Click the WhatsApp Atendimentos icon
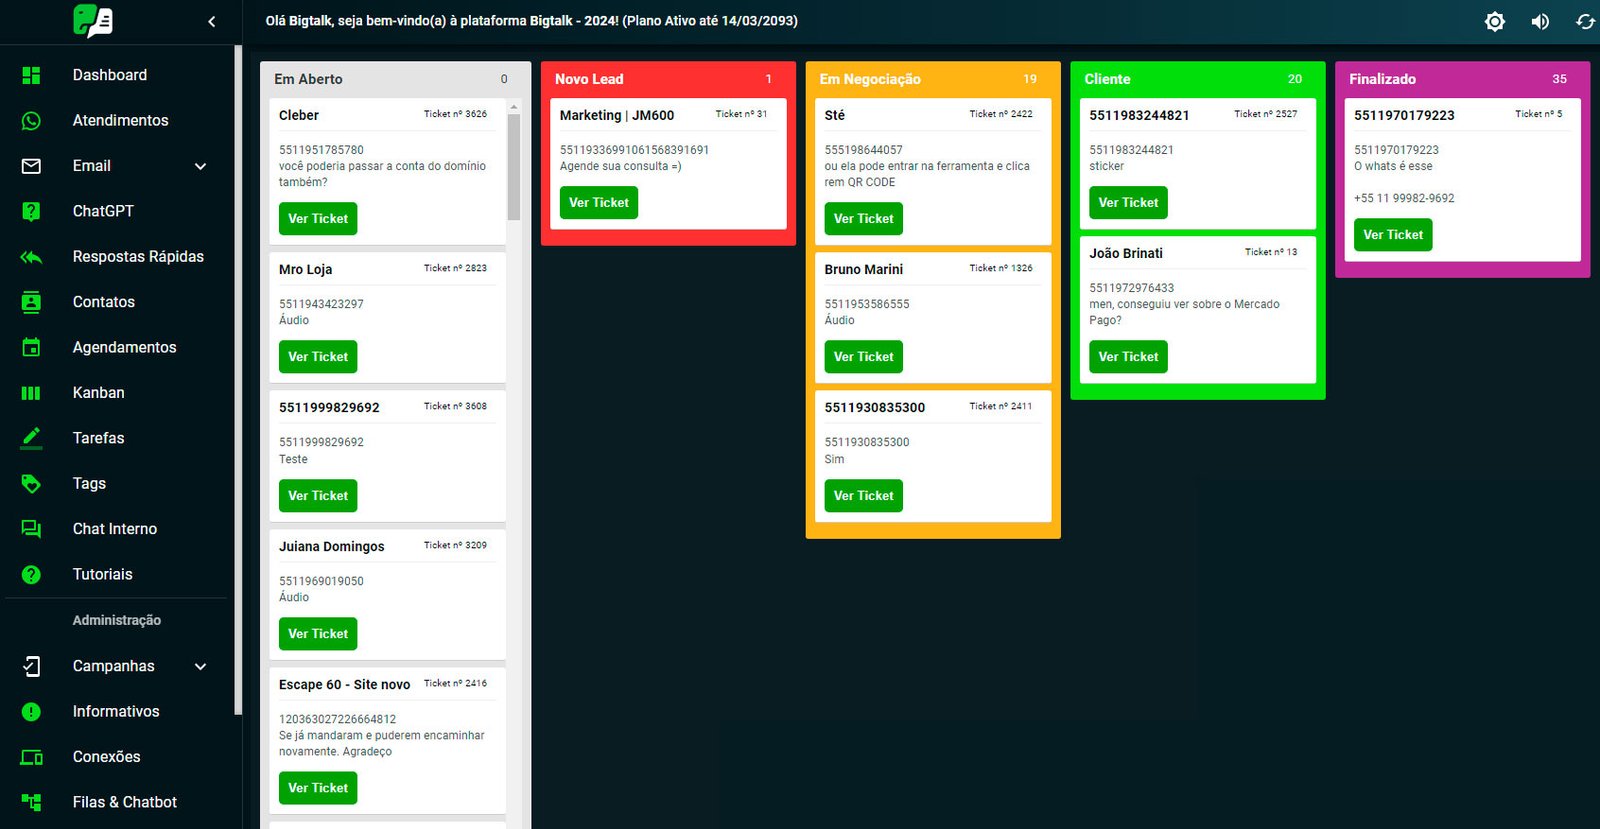This screenshot has width=1600, height=829. click(x=31, y=121)
